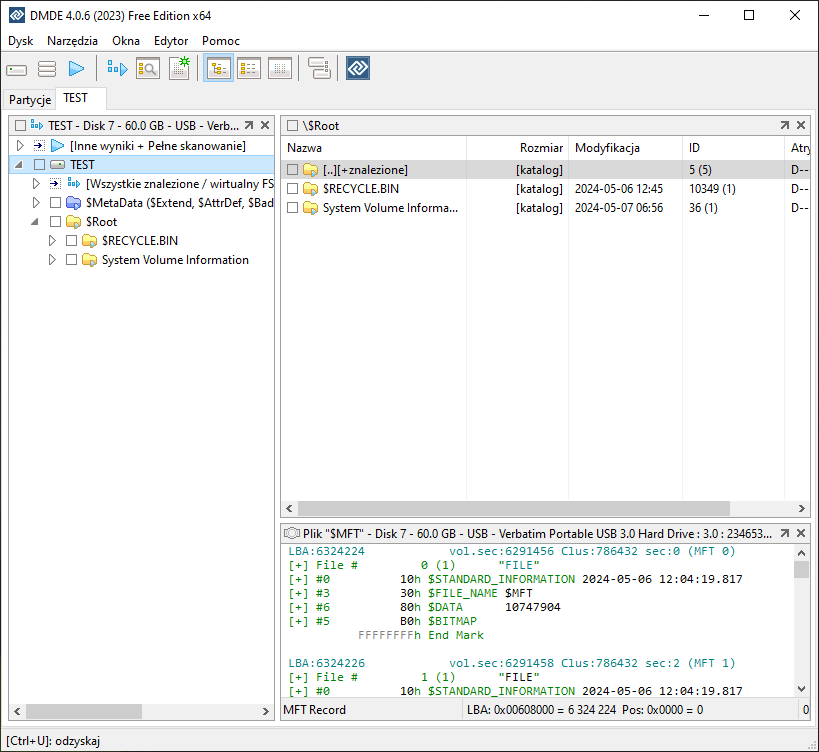Screen dimensions: 819x752
Task: Tick the [..][+znalezione] row checkbox
Action: 292,170
